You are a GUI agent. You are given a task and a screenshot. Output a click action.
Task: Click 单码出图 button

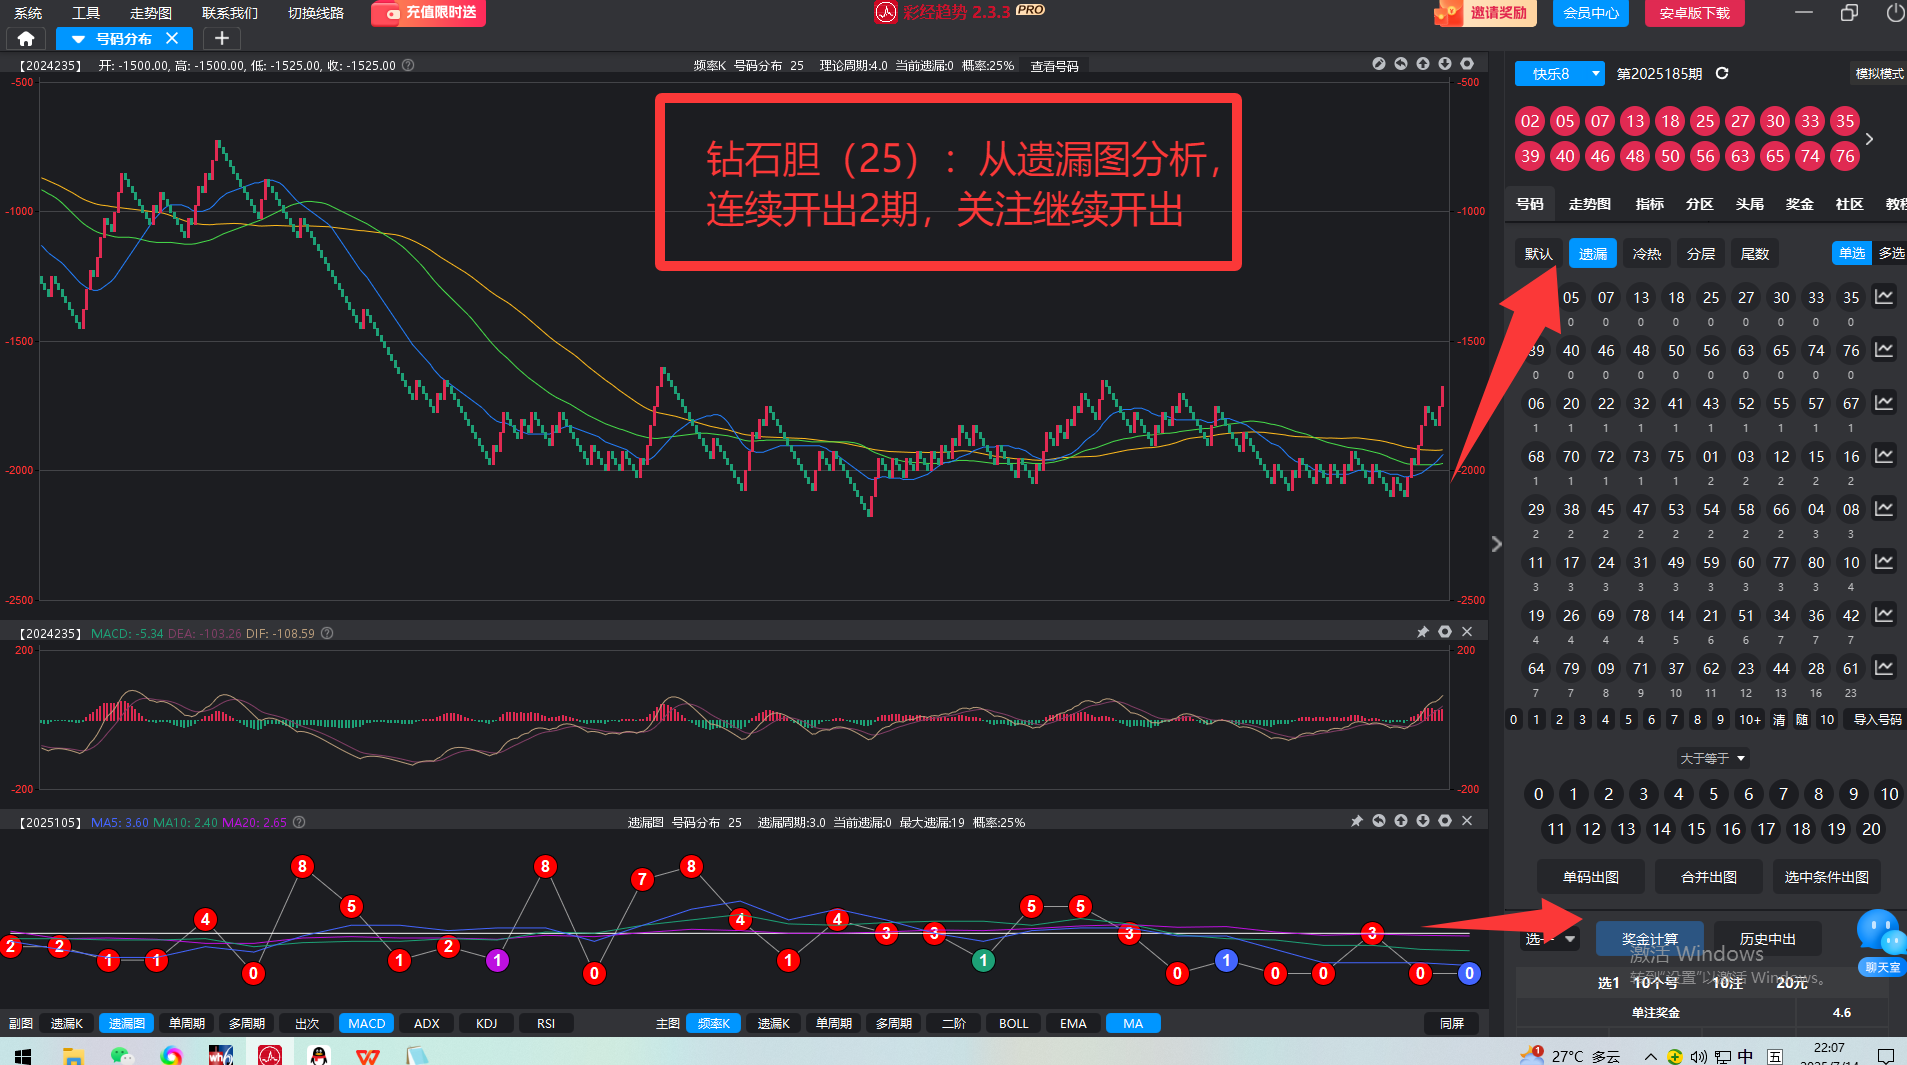pyautogui.click(x=1590, y=876)
